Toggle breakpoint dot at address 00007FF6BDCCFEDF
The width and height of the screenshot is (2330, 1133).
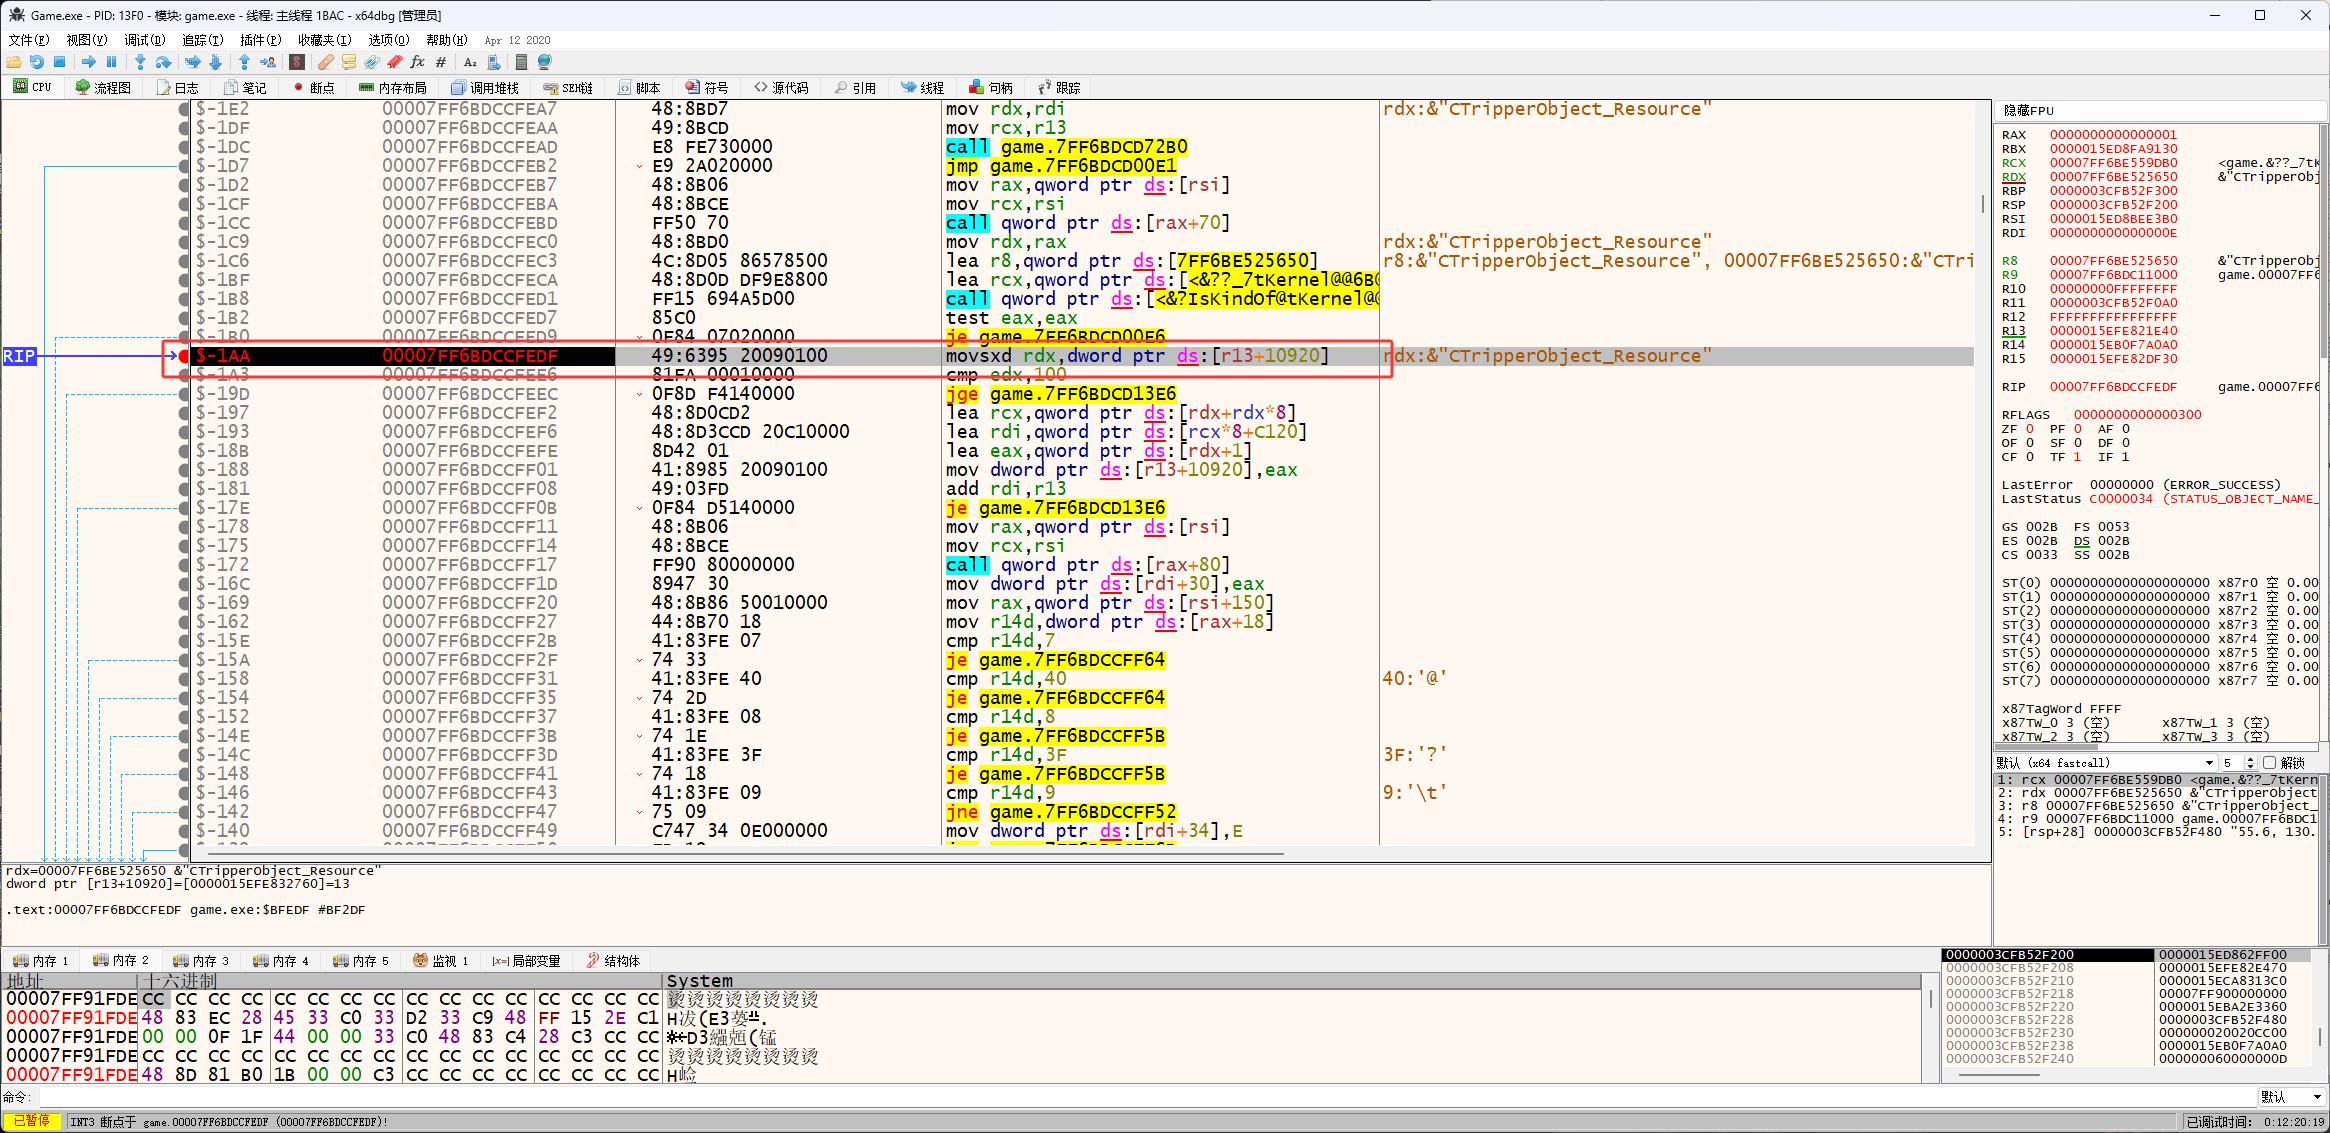pos(184,356)
